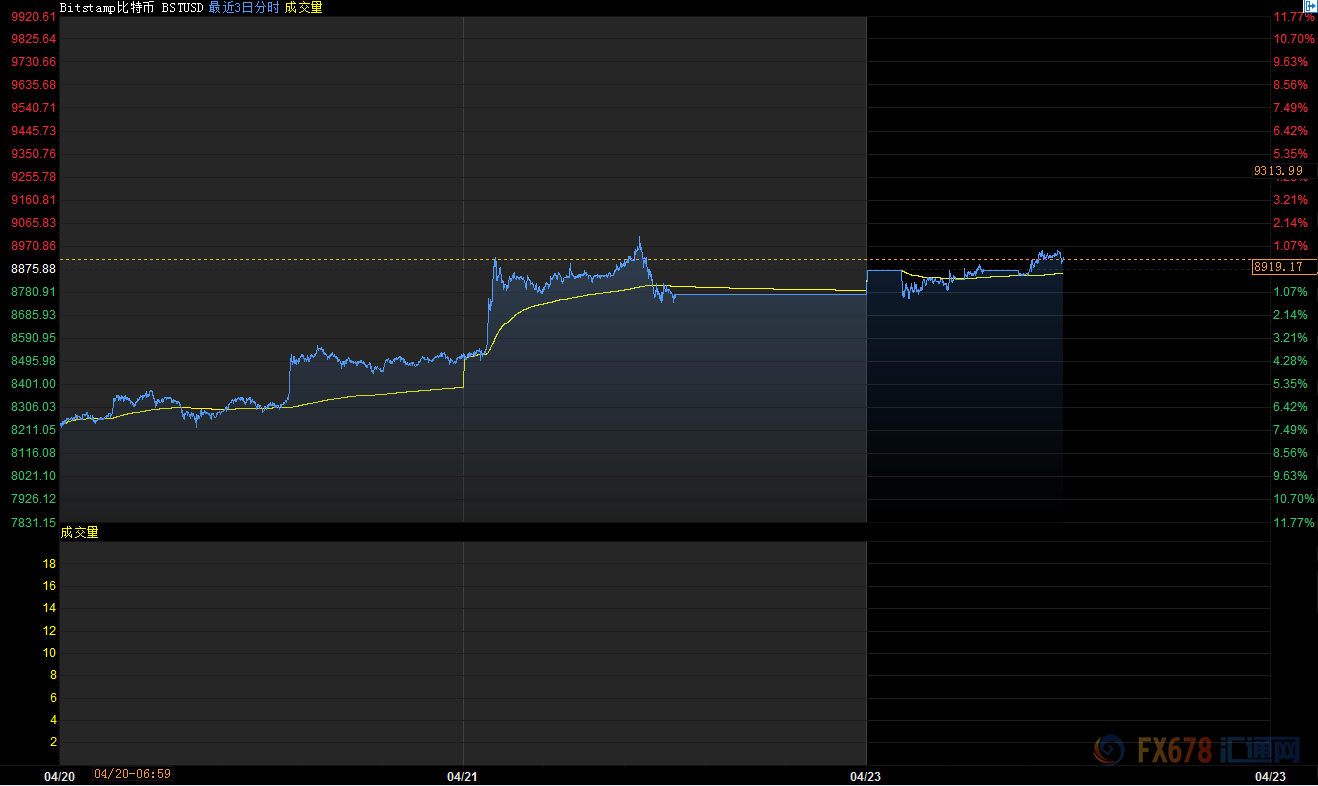
Task: Click the 8021.10 axis value
Action: pyautogui.click(x=33, y=476)
